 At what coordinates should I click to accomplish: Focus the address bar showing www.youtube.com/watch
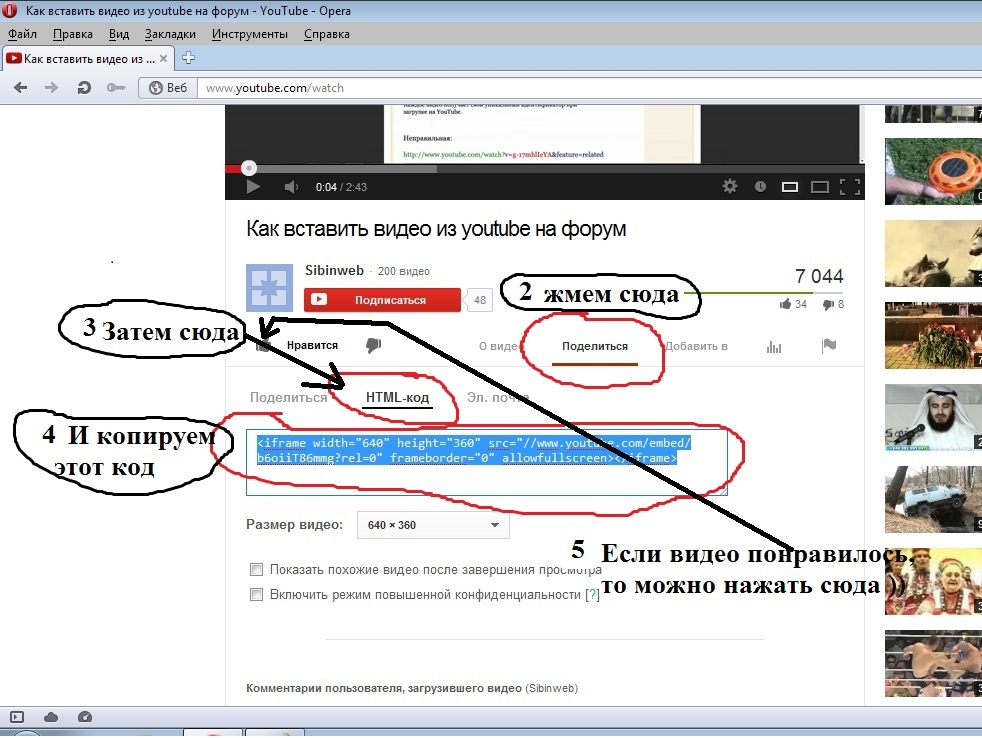pos(589,88)
